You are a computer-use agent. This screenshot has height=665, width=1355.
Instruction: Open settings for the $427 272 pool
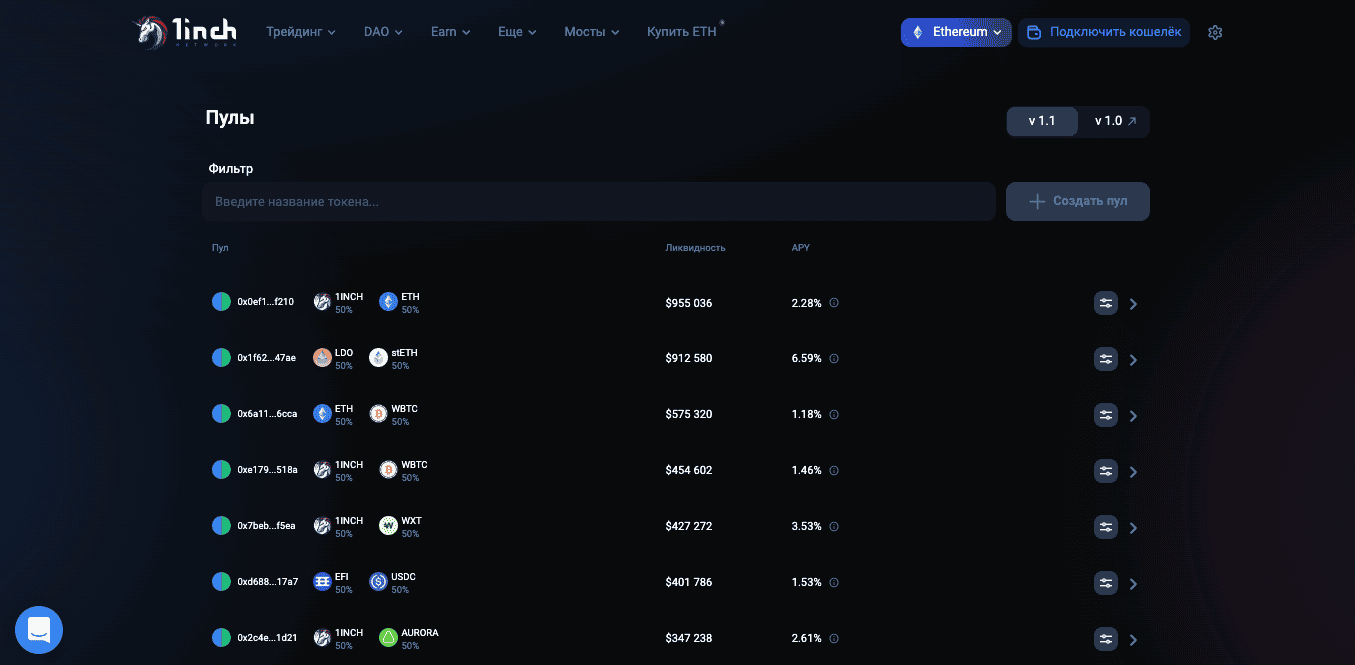[1105, 527]
